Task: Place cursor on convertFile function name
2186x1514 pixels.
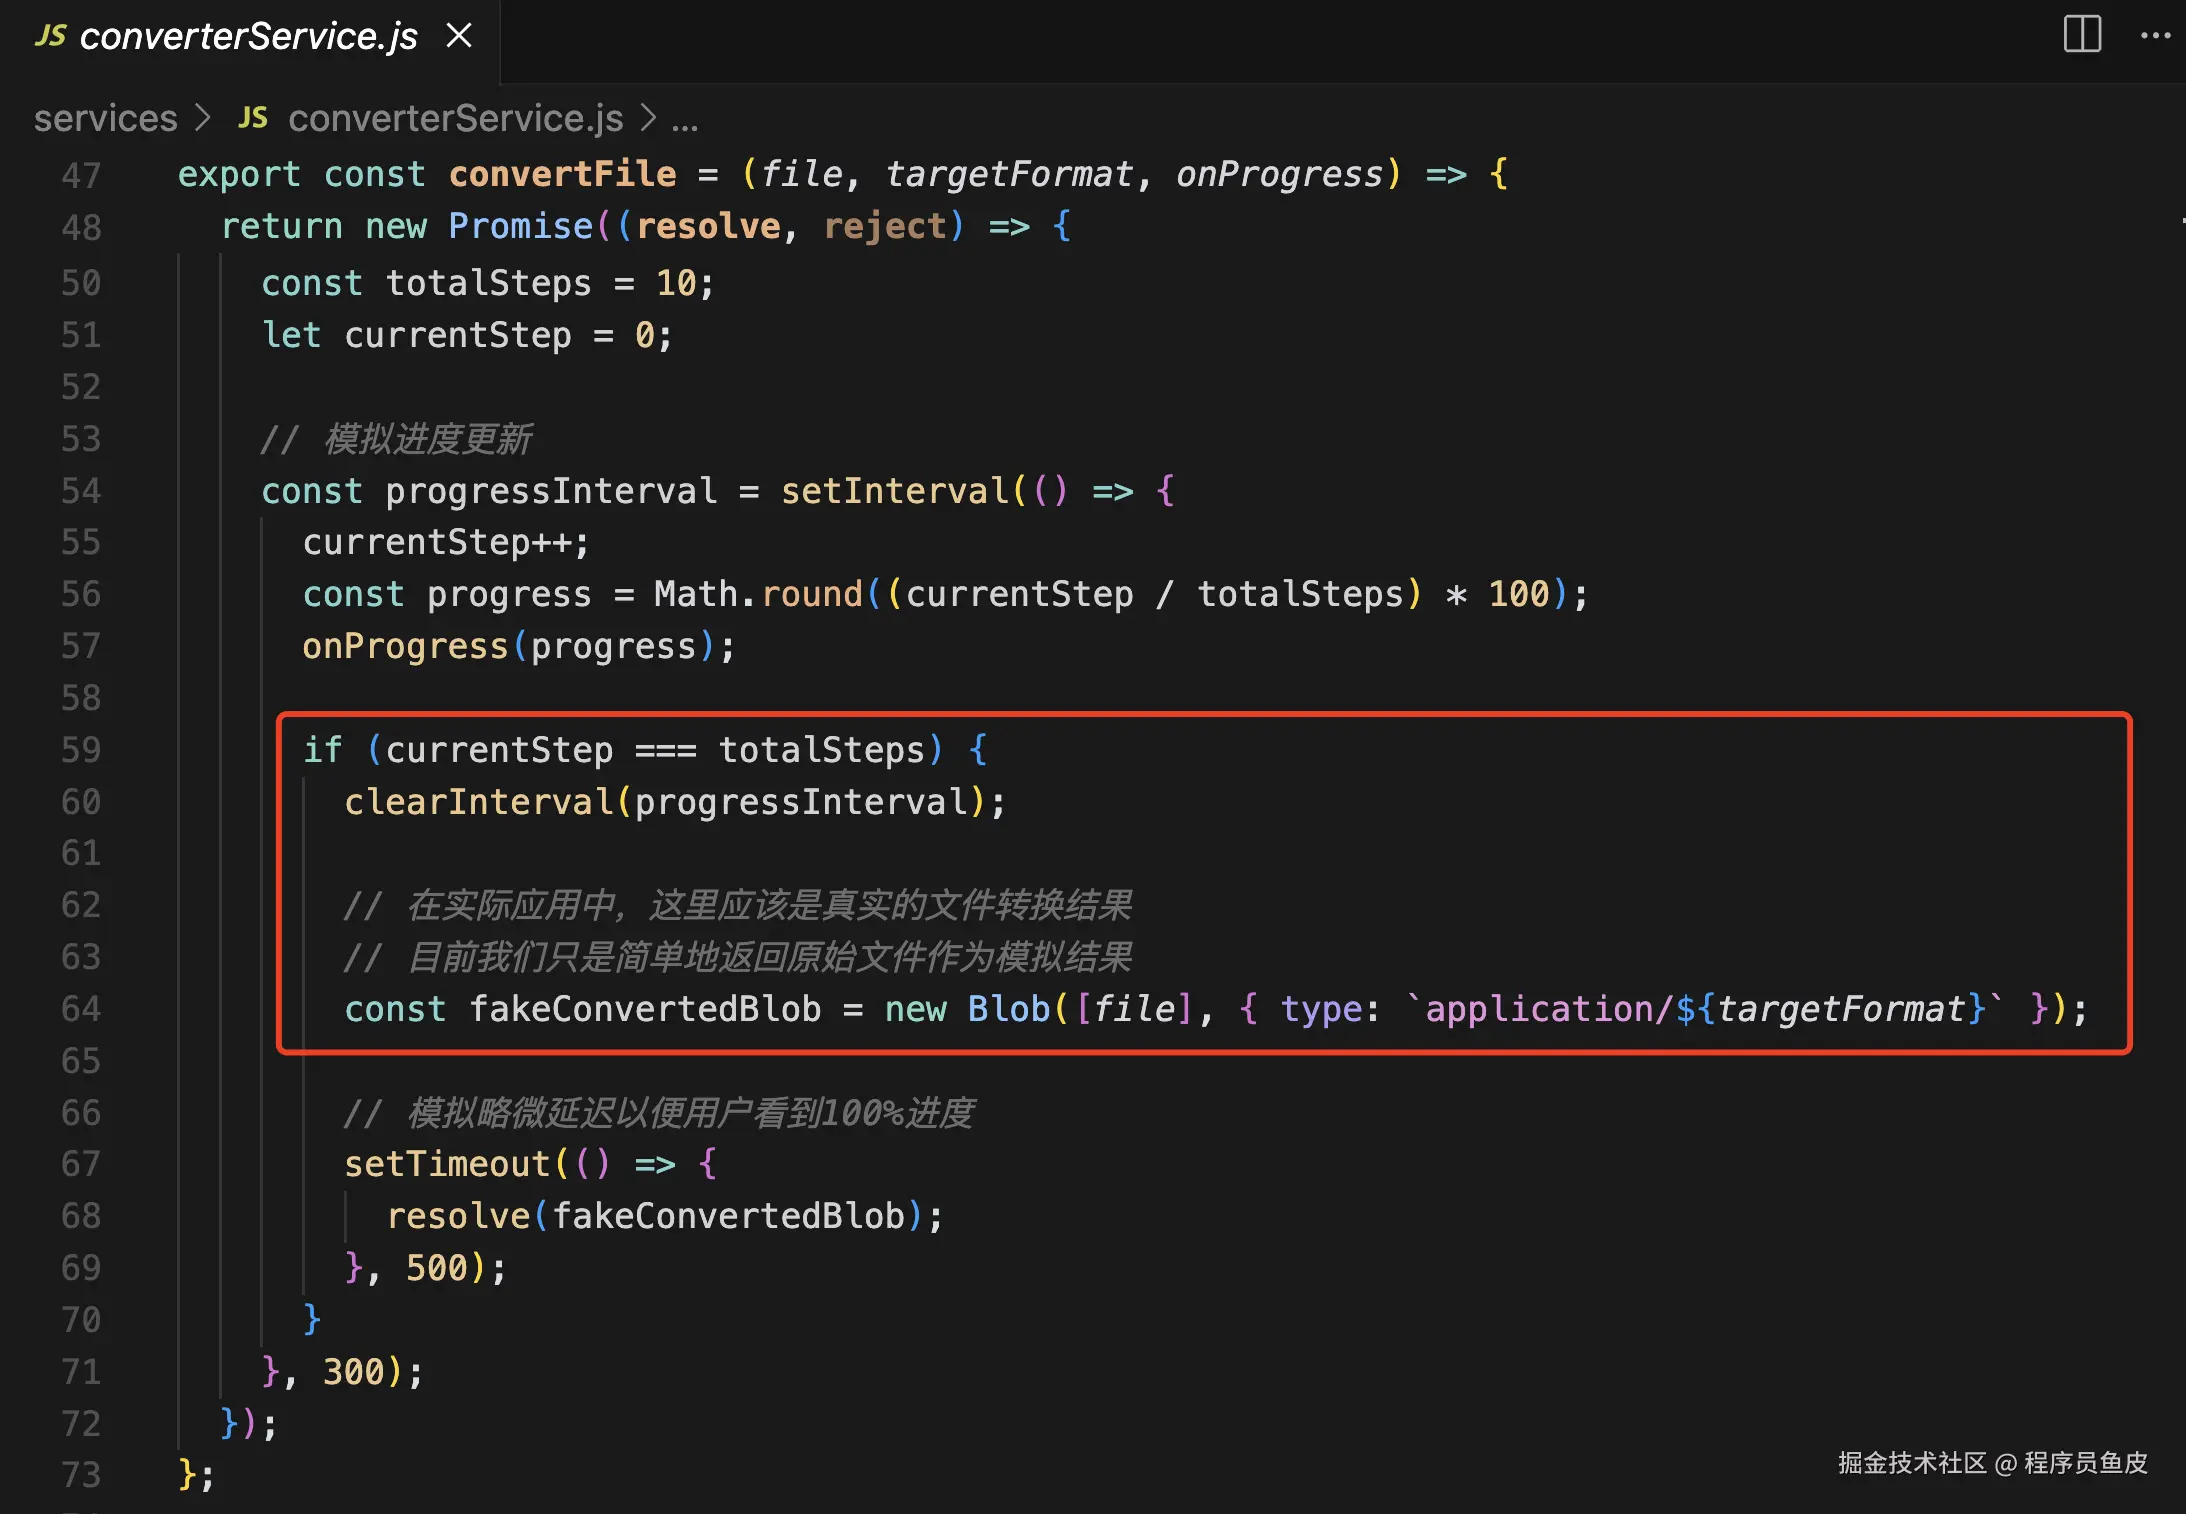Action: [562, 174]
